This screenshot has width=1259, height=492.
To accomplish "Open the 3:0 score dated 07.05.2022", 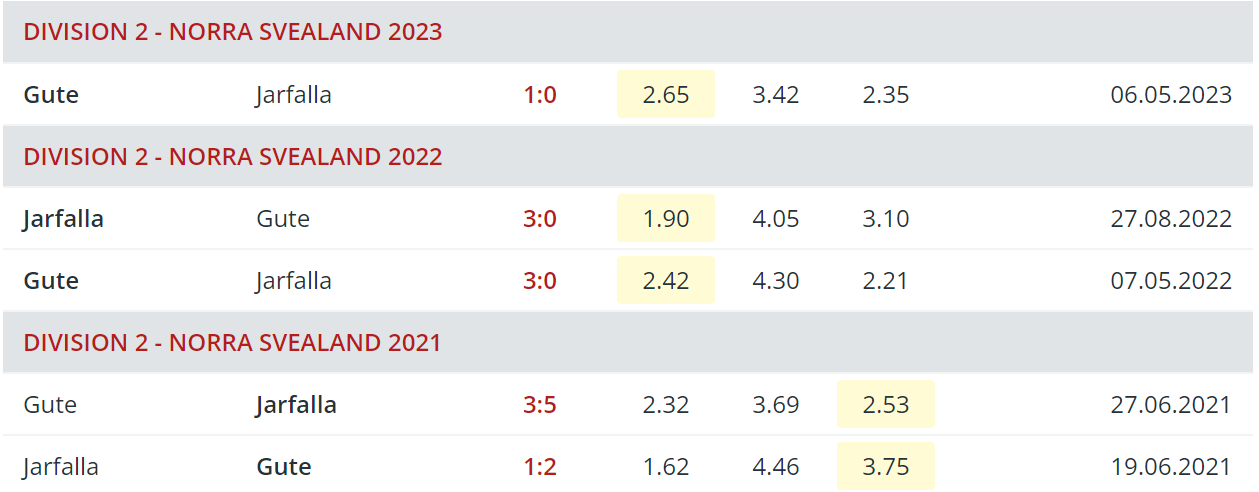I will point(540,281).
